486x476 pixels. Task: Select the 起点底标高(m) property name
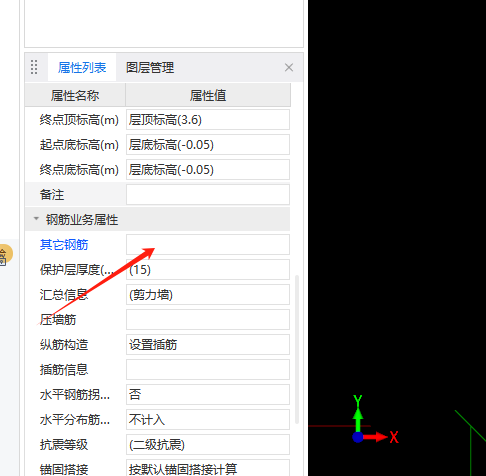click(x=79, y=145)
